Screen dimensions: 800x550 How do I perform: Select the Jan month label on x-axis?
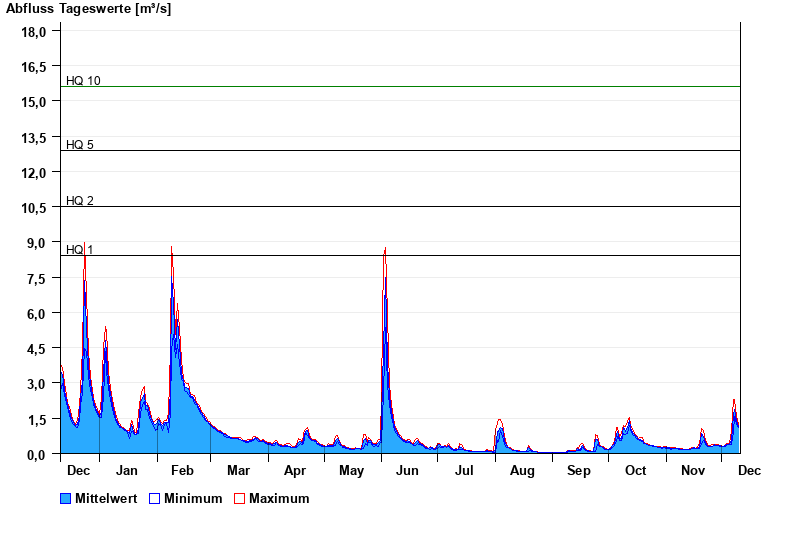click(x=127, y=470)
